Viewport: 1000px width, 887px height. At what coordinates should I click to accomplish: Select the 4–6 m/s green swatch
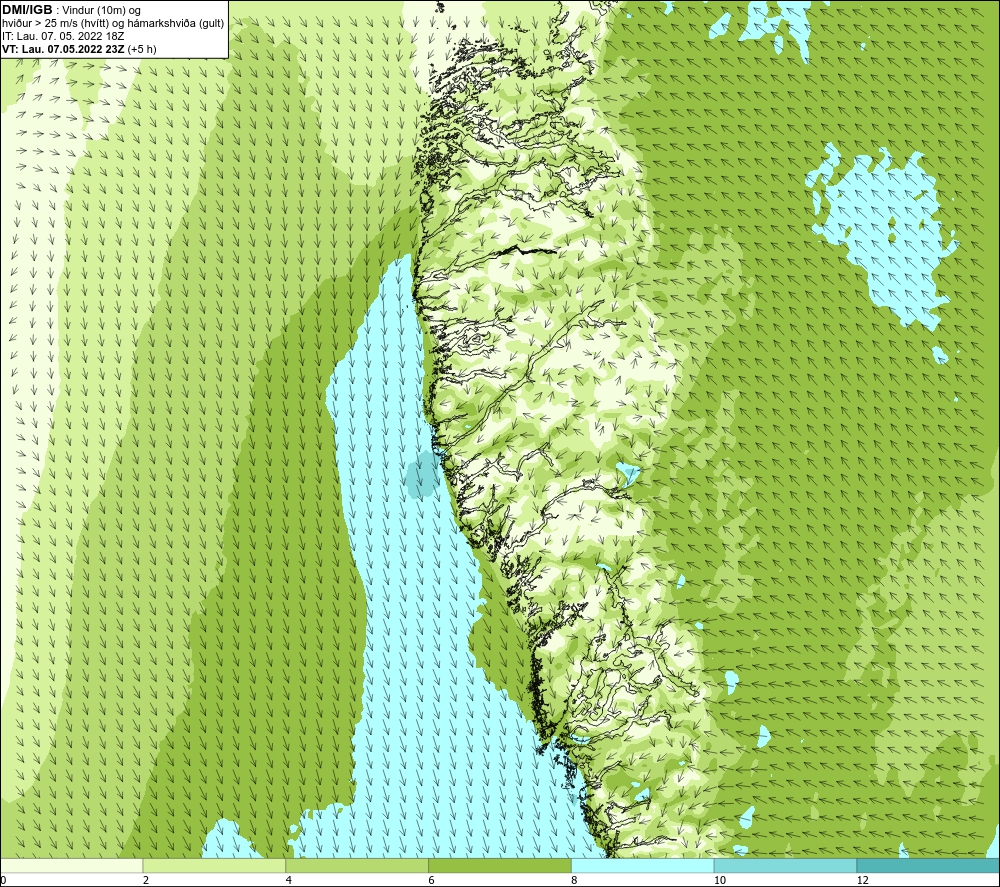(357, 865)
